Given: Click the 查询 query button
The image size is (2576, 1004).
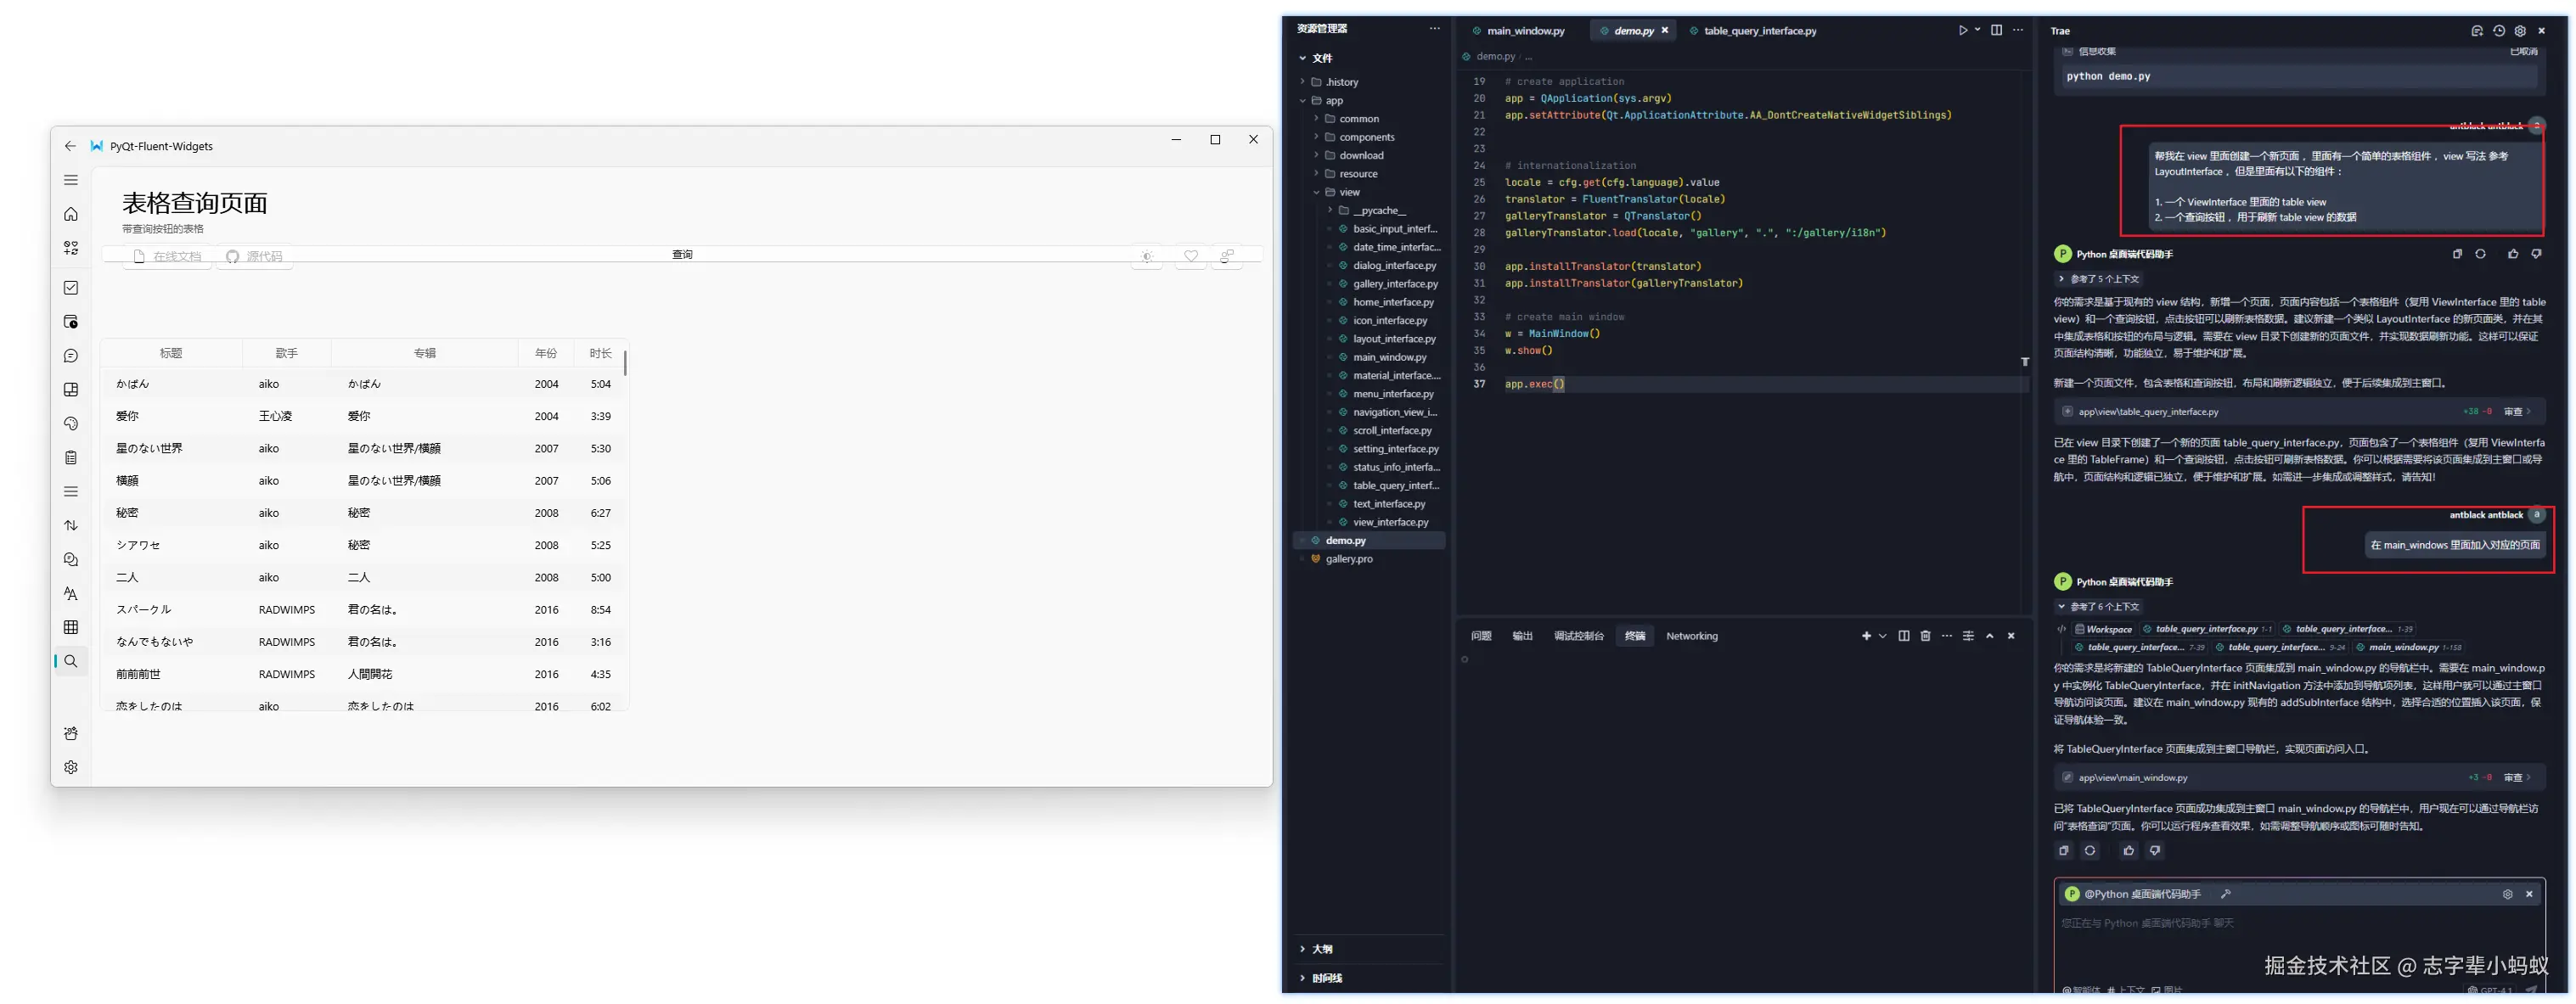Looking at the screenshot, I should click(682, 255).
